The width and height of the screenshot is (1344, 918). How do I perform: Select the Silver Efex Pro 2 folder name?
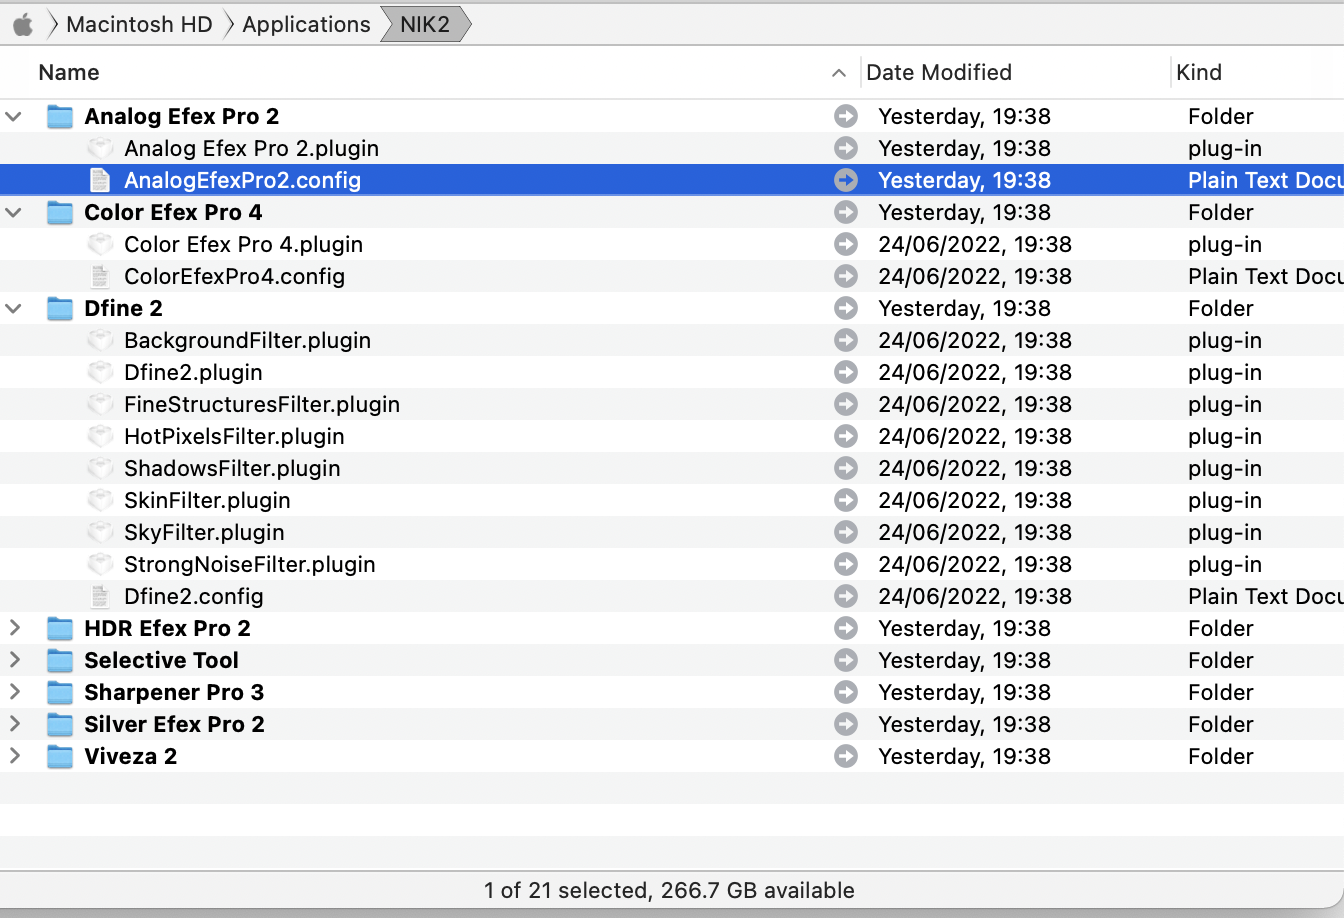175,724
